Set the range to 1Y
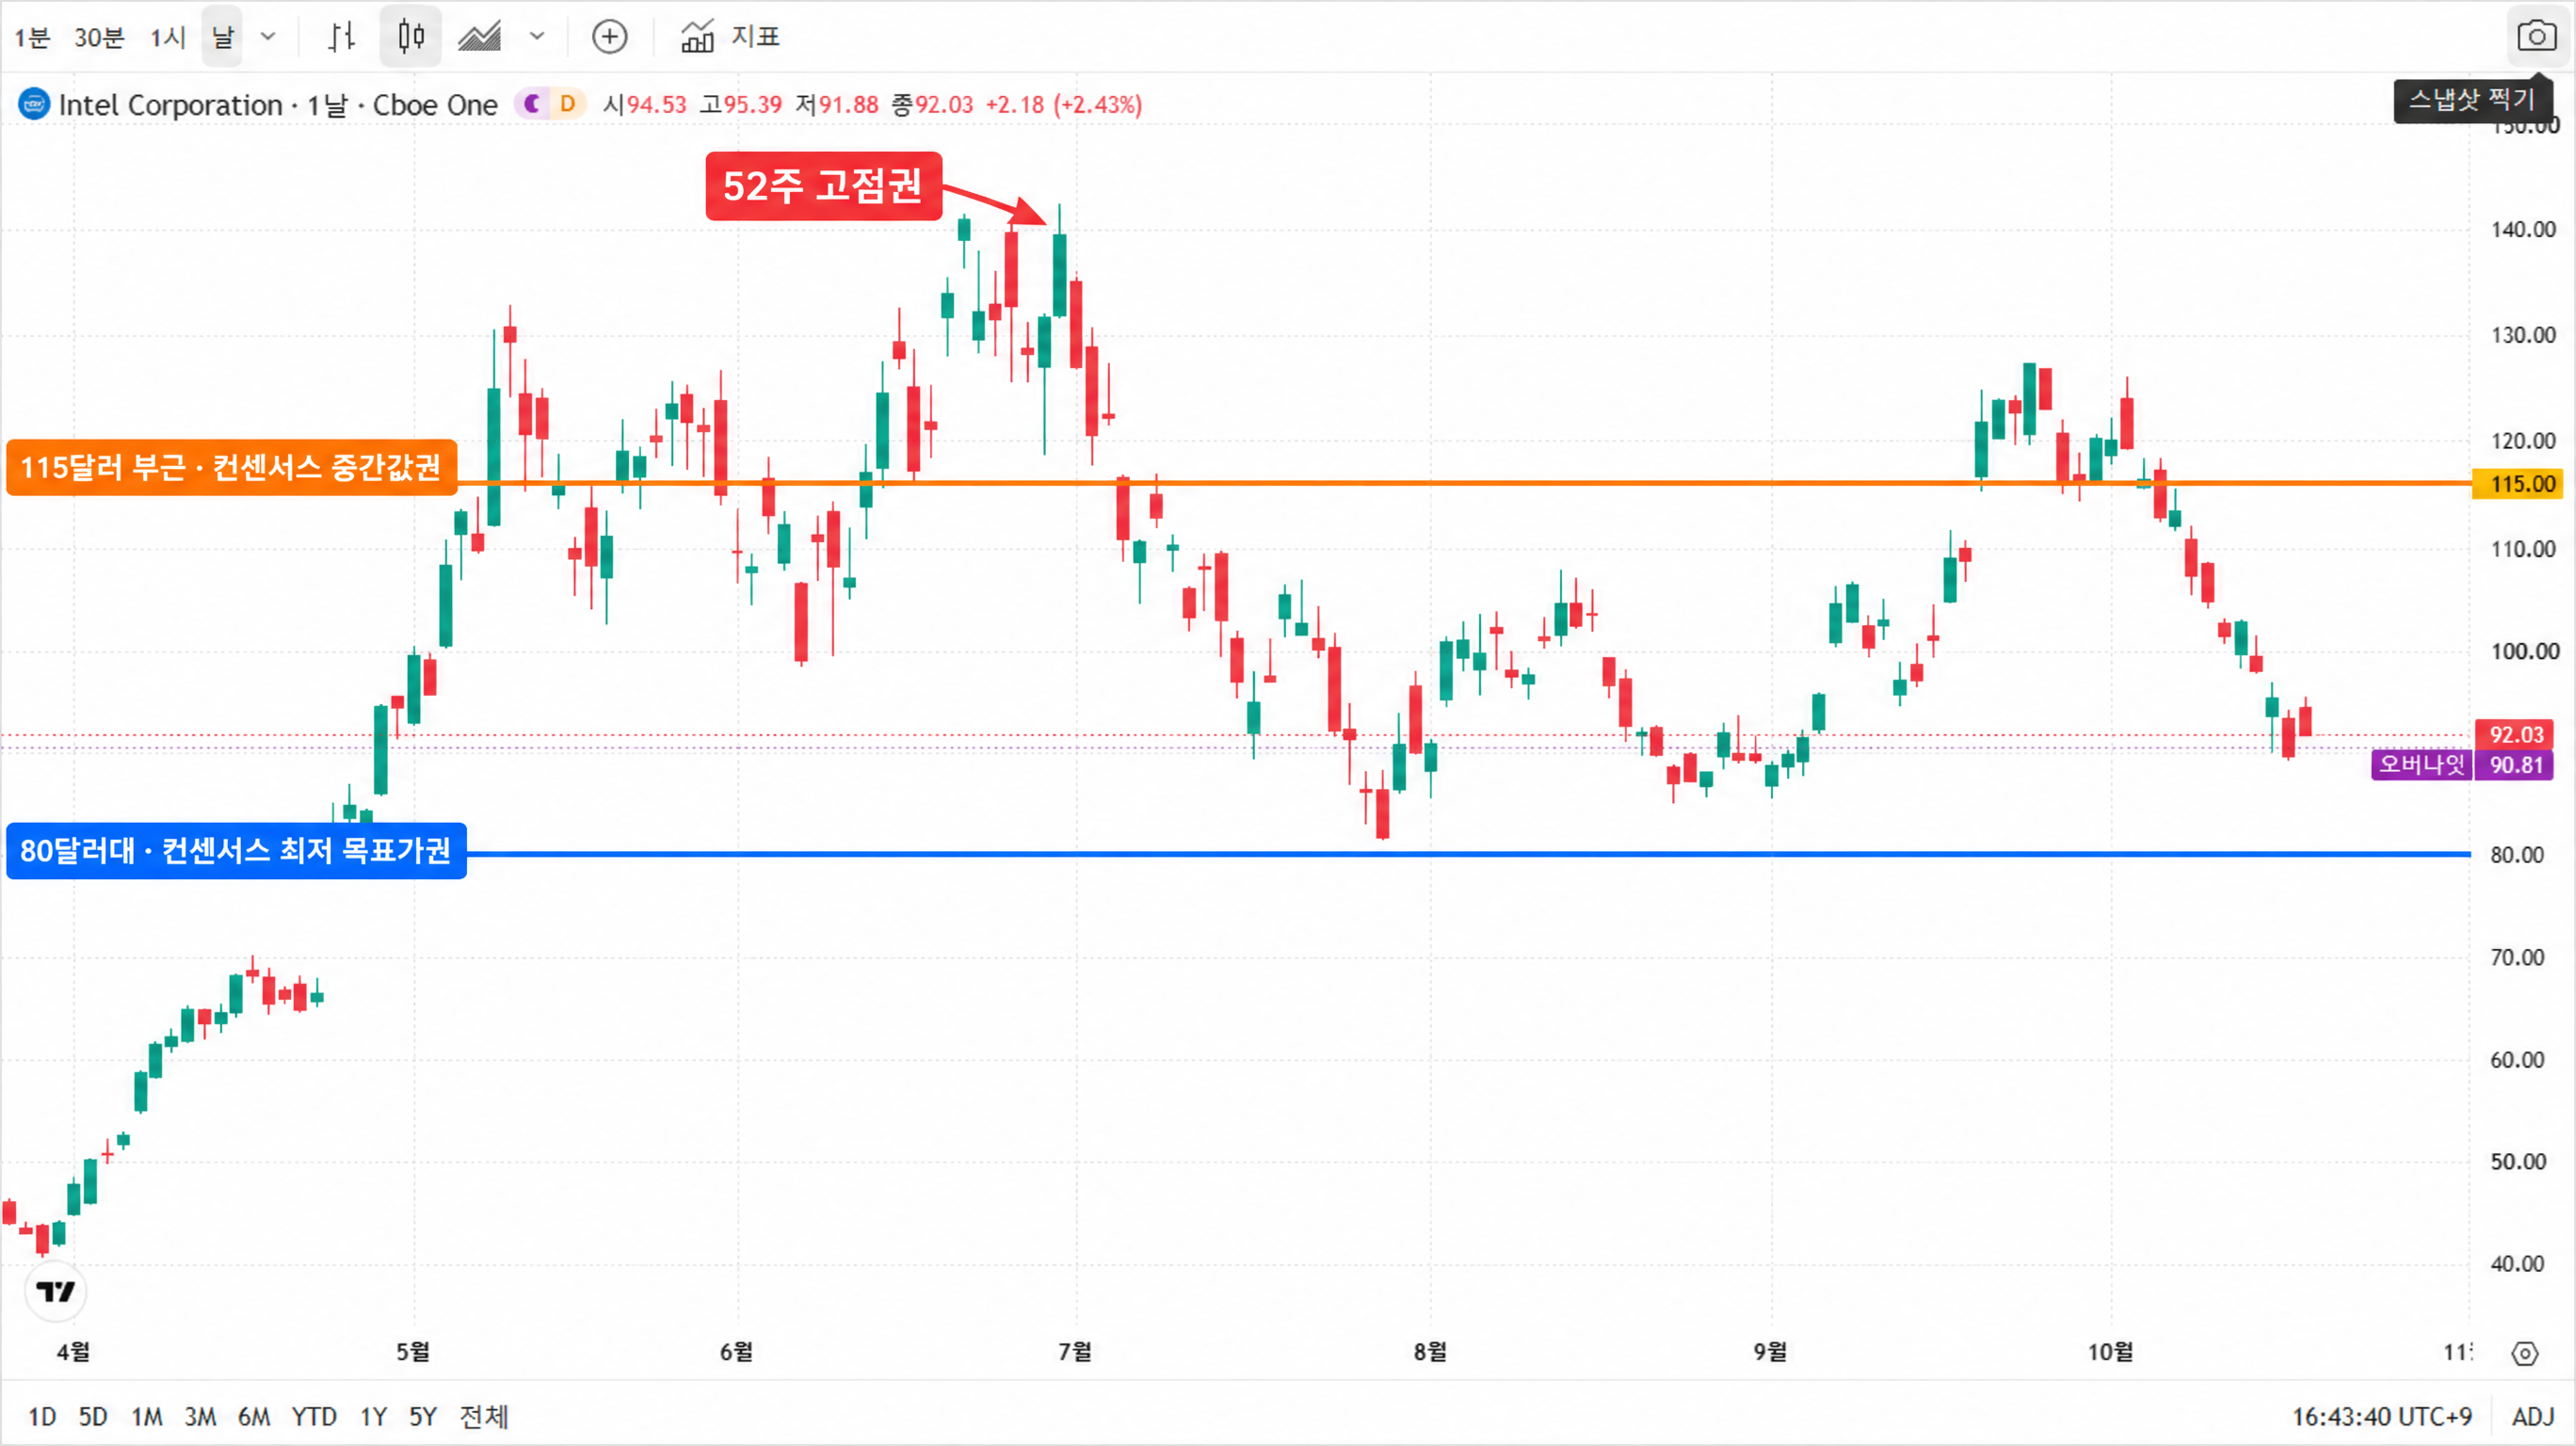 pos(373,1416)
